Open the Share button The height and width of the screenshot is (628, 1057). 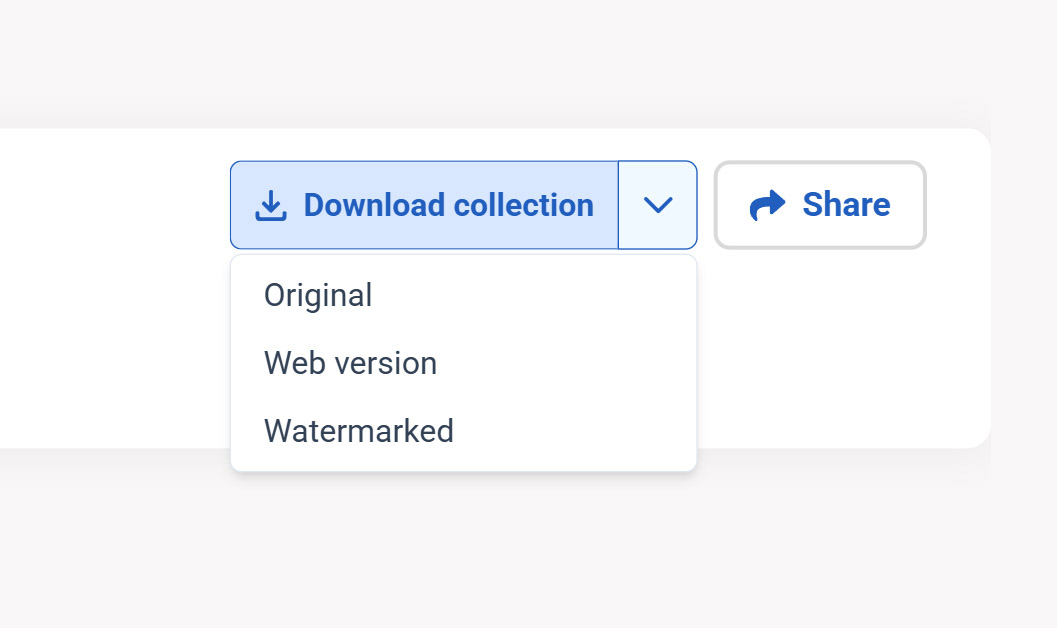(820, 205)
